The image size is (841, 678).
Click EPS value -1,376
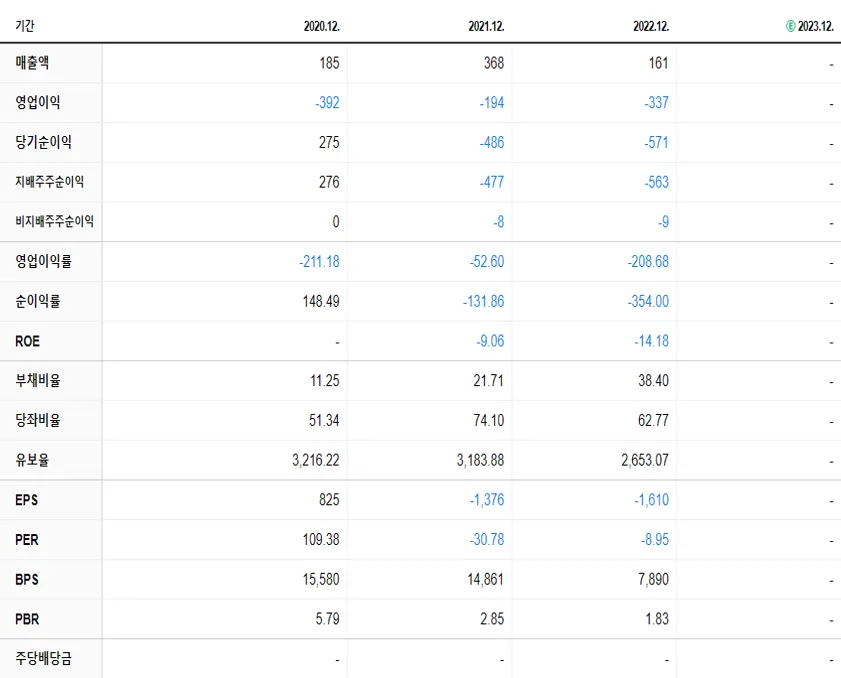[487, 499]
